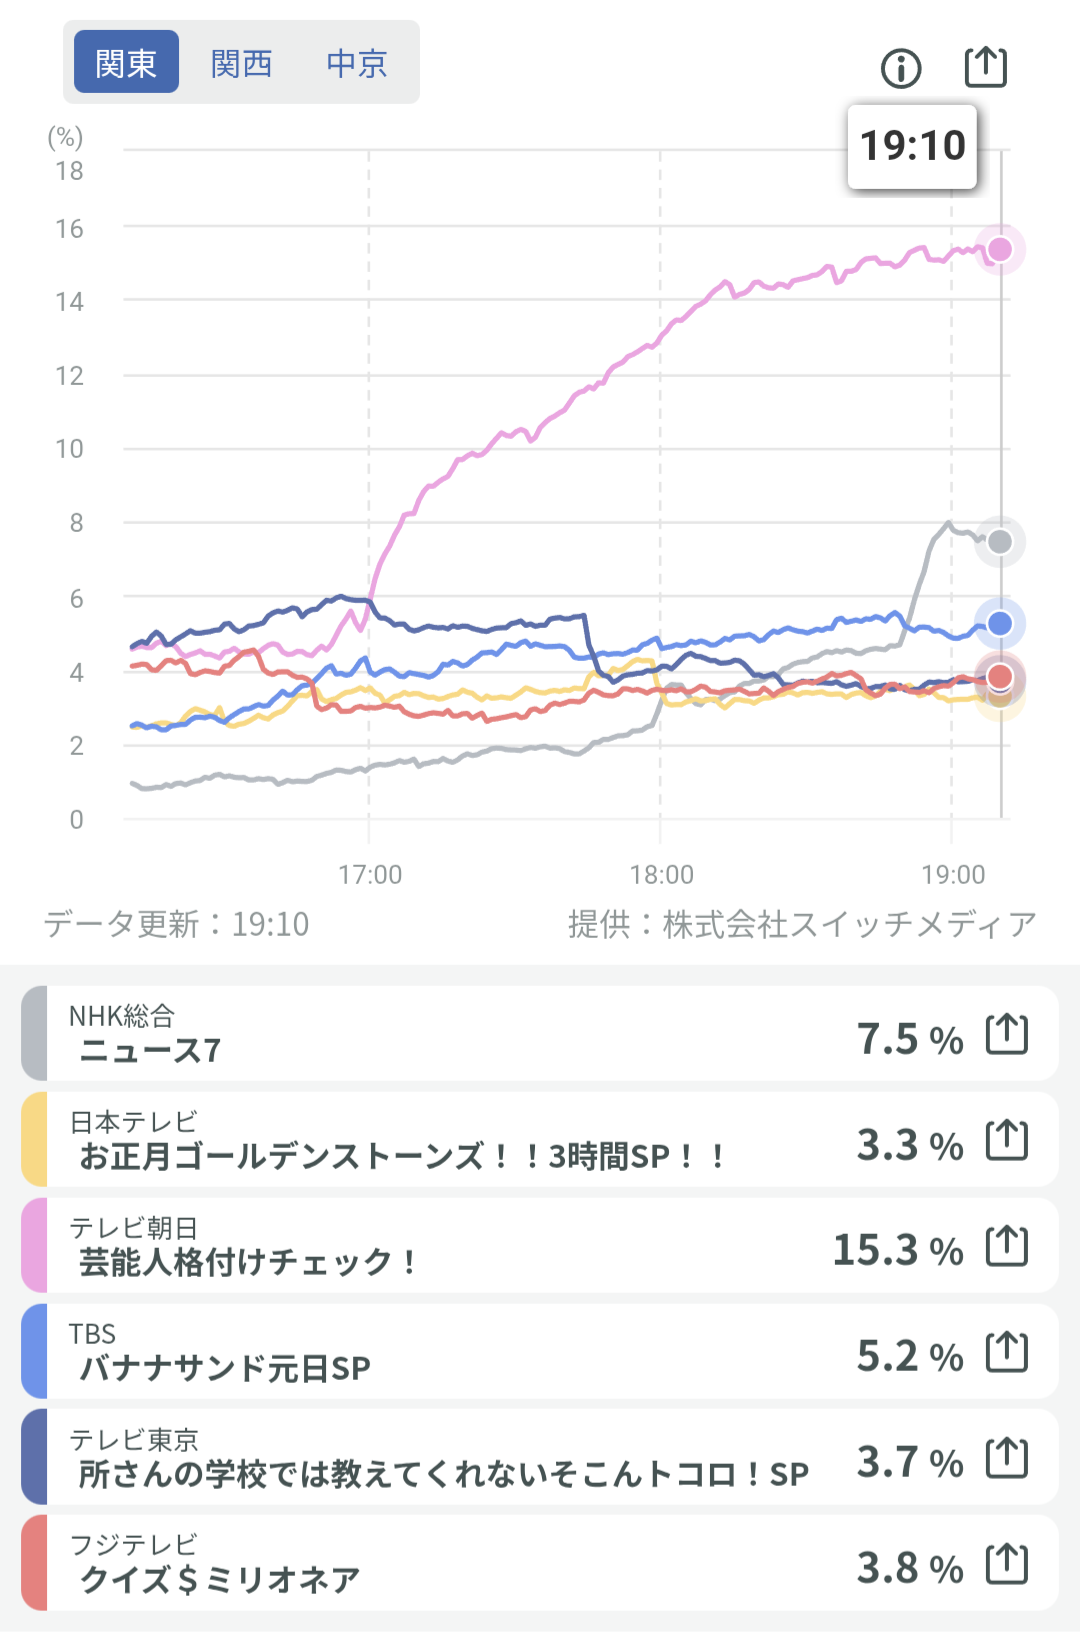Screen dimensions: 1080x1635
Task: Open the ニュース7 program row
Action: coord(450,1034)
